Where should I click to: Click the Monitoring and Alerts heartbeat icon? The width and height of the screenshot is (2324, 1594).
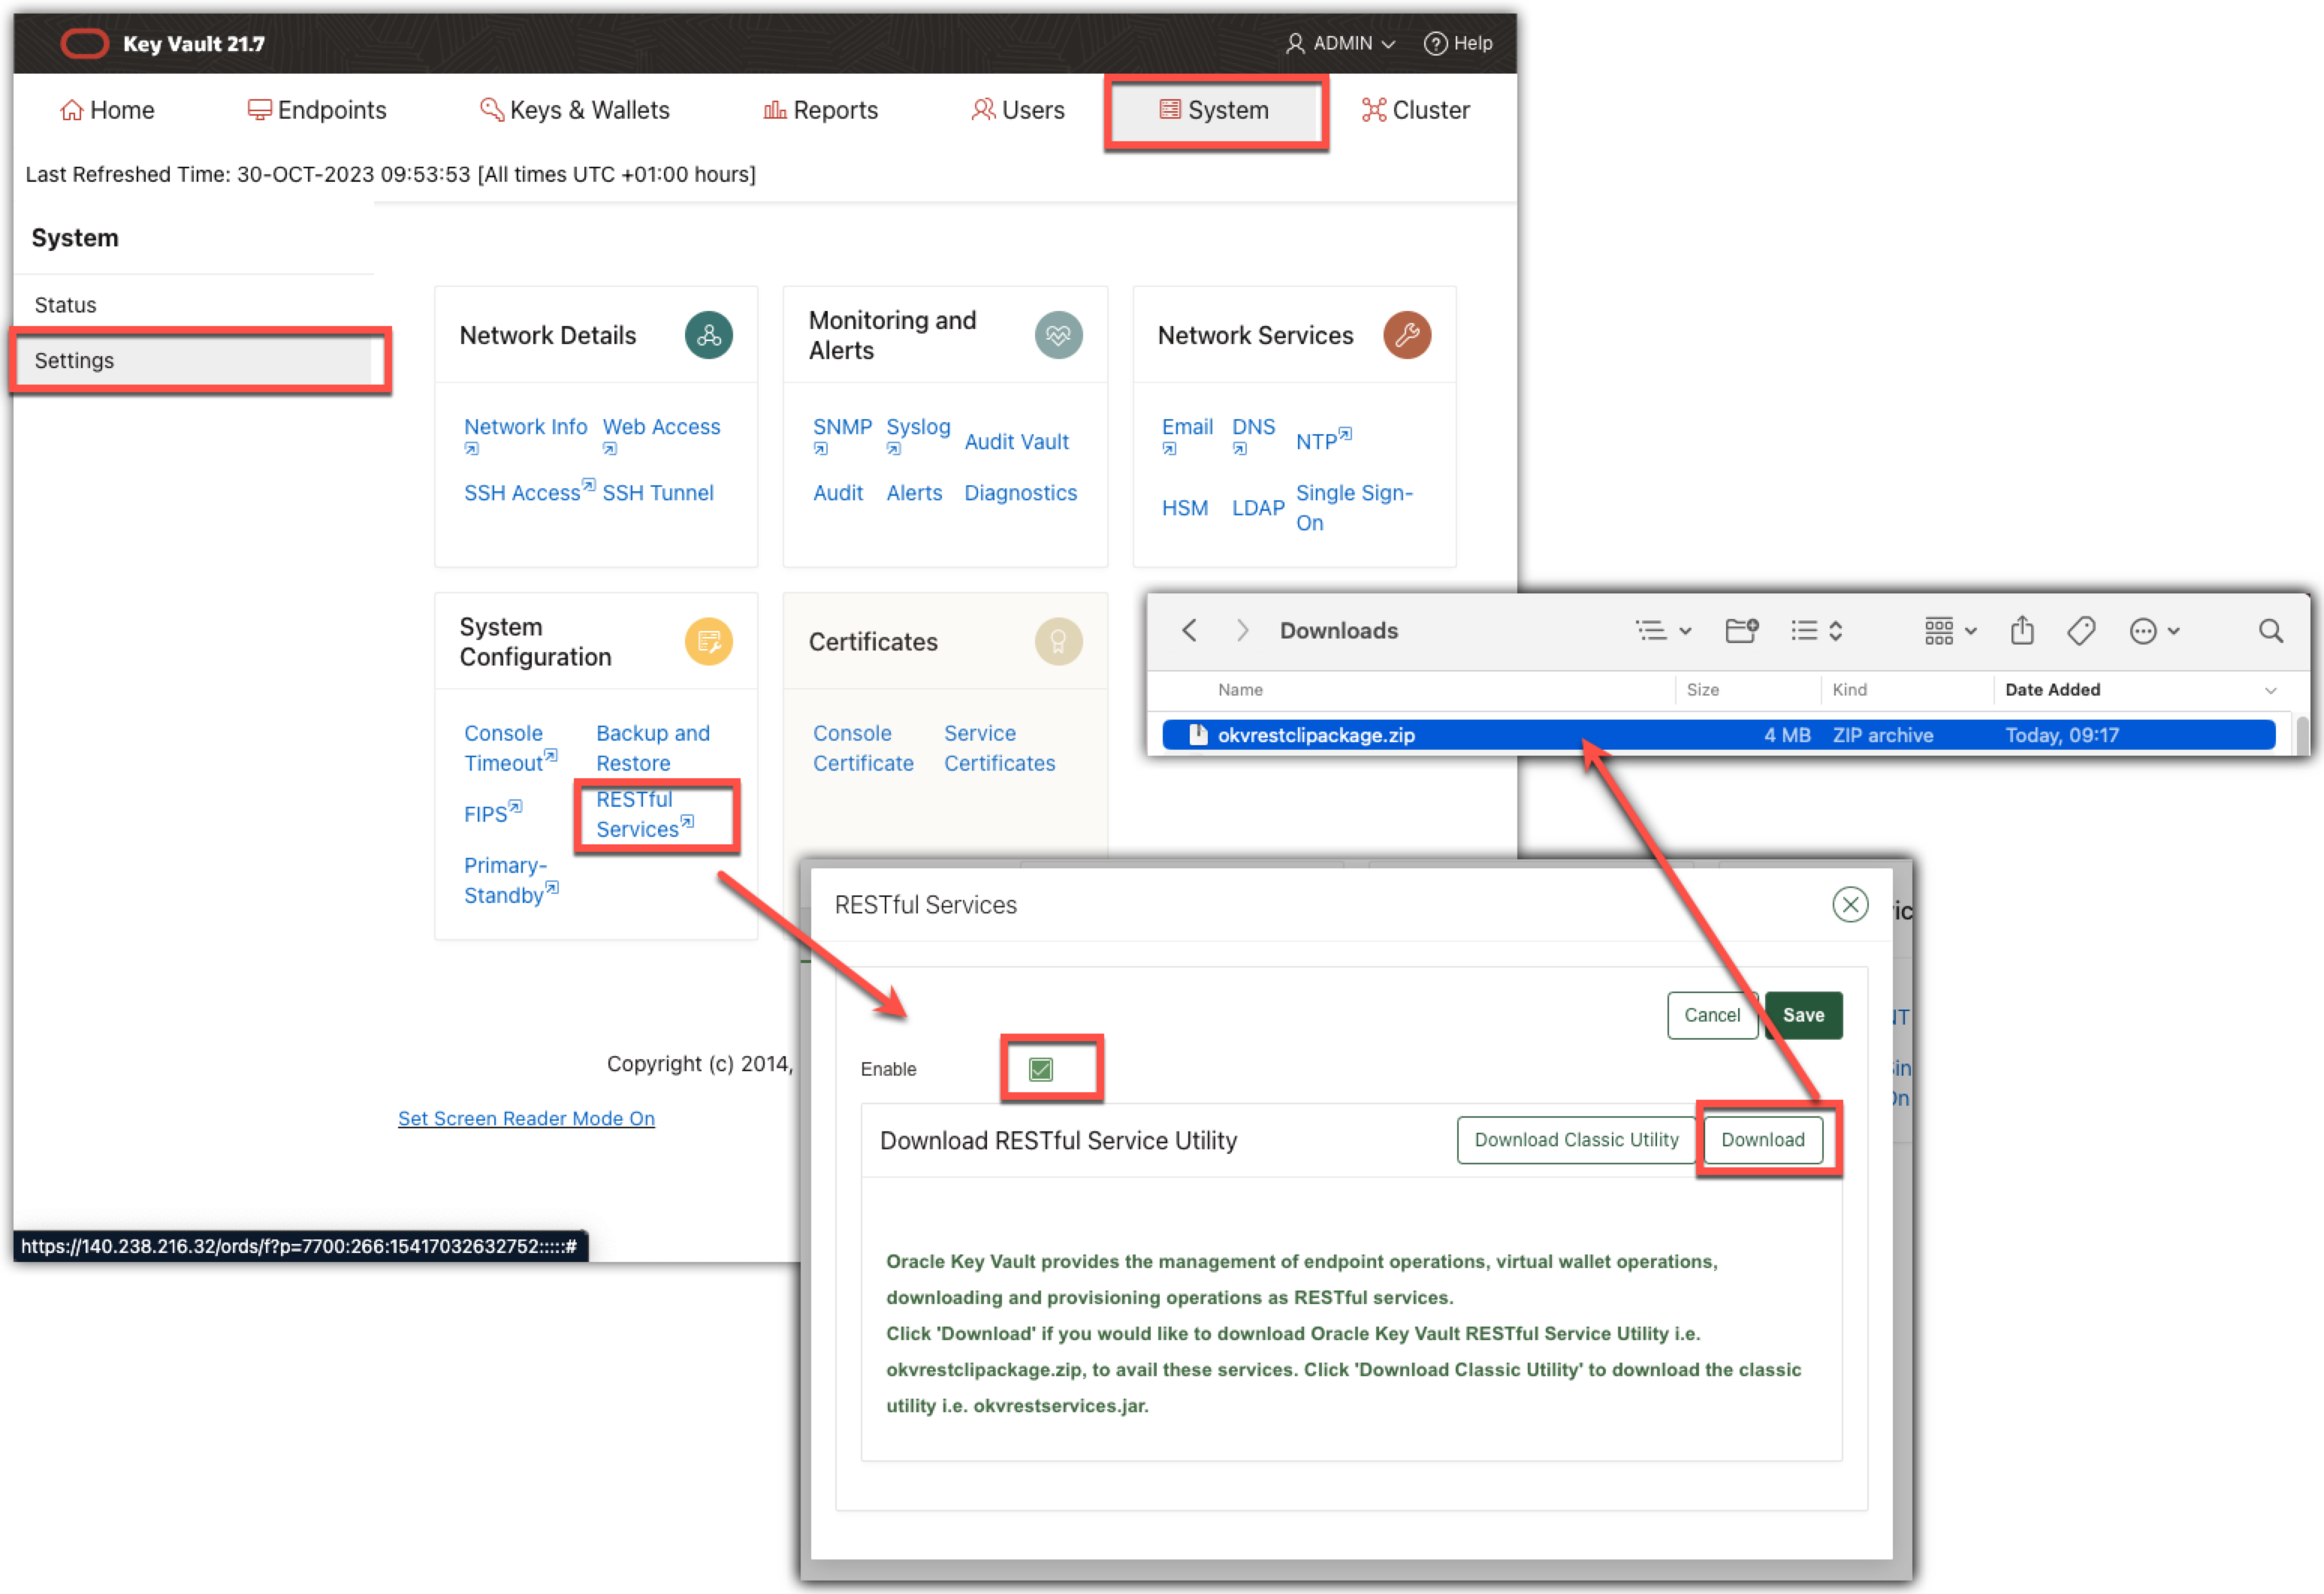pos(1058,335)
